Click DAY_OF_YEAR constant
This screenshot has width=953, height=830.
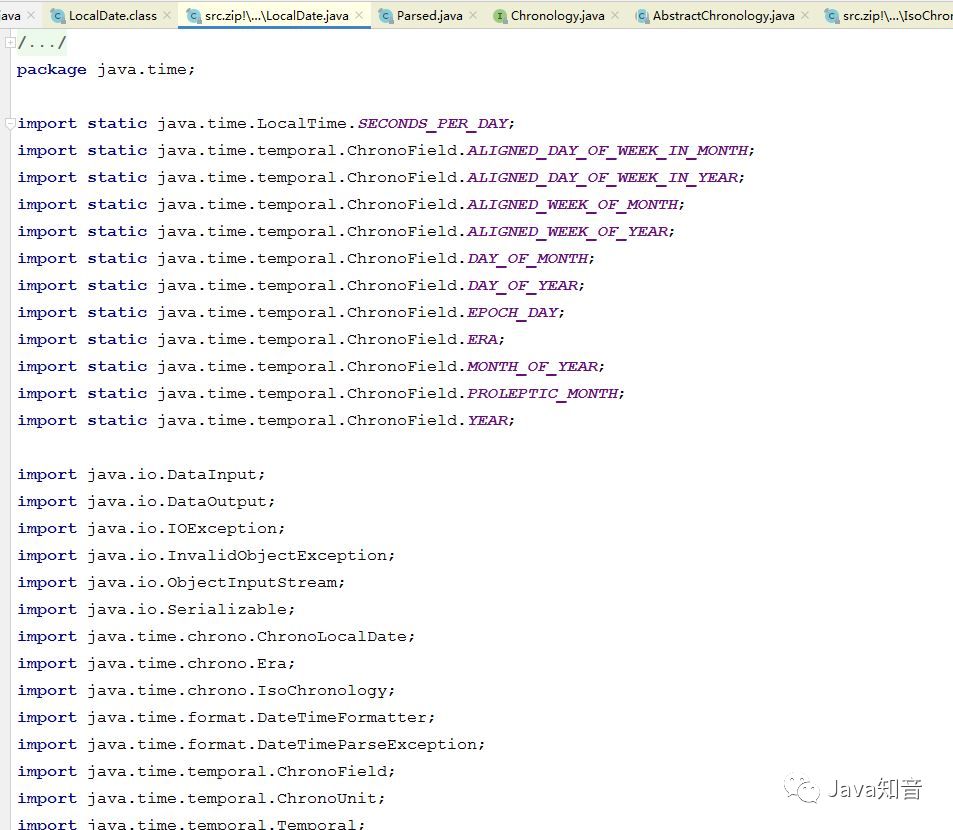point(523,286)
